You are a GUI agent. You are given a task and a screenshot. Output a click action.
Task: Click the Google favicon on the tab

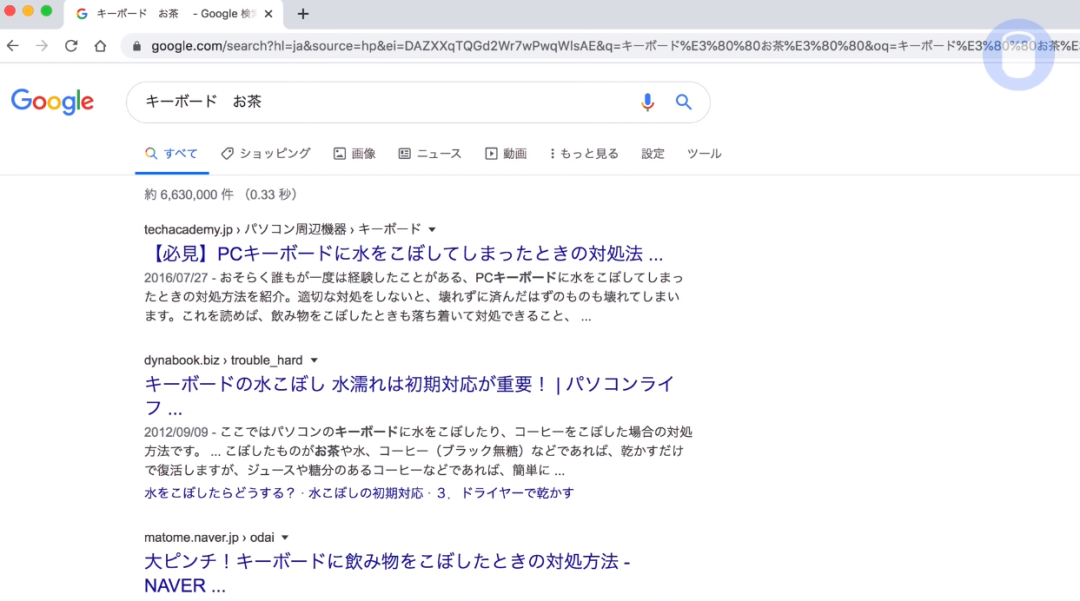coord(82,14)
